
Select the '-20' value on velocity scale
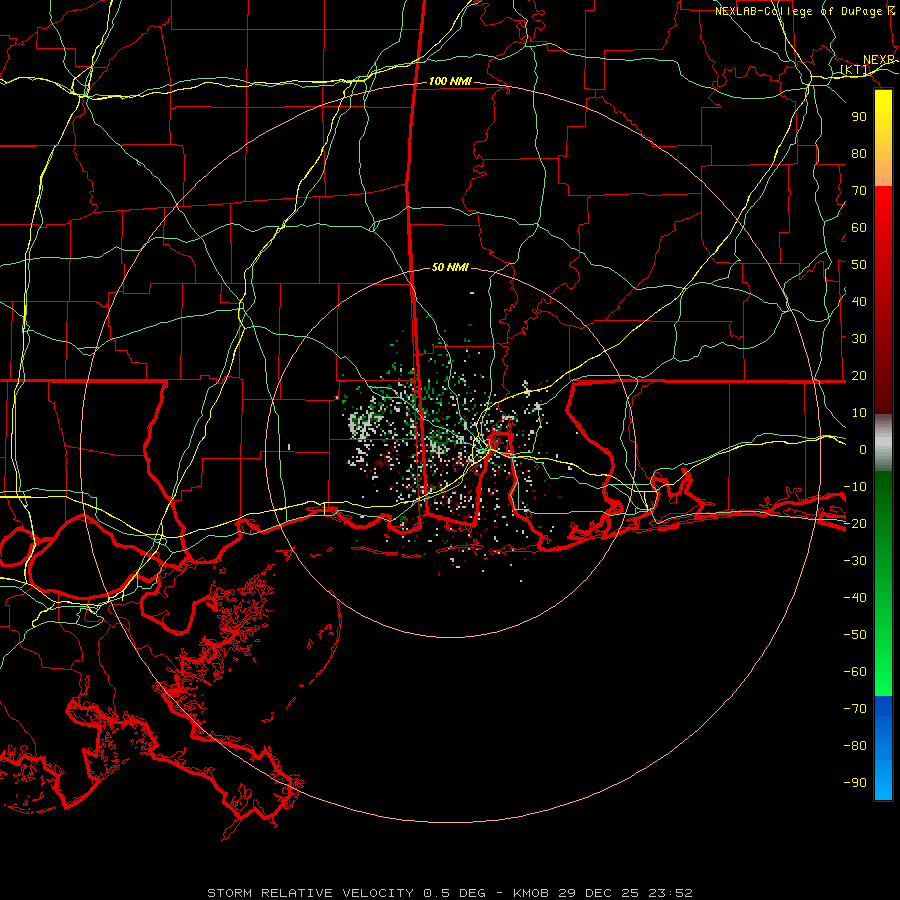(x=855, y=523)
